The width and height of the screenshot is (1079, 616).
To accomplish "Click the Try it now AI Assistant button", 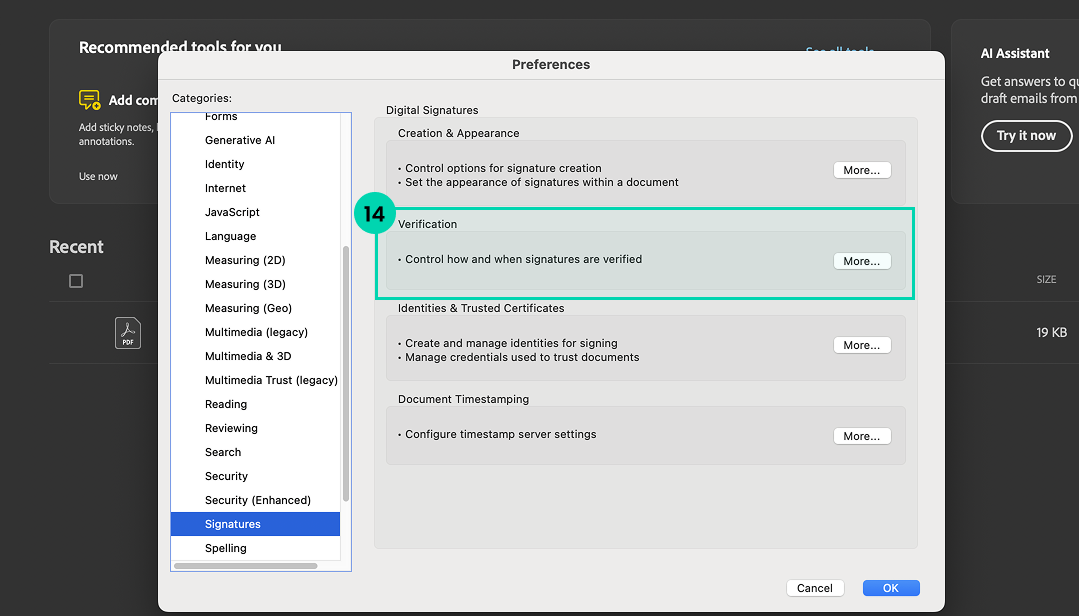I will click(x=1026, y=136).
